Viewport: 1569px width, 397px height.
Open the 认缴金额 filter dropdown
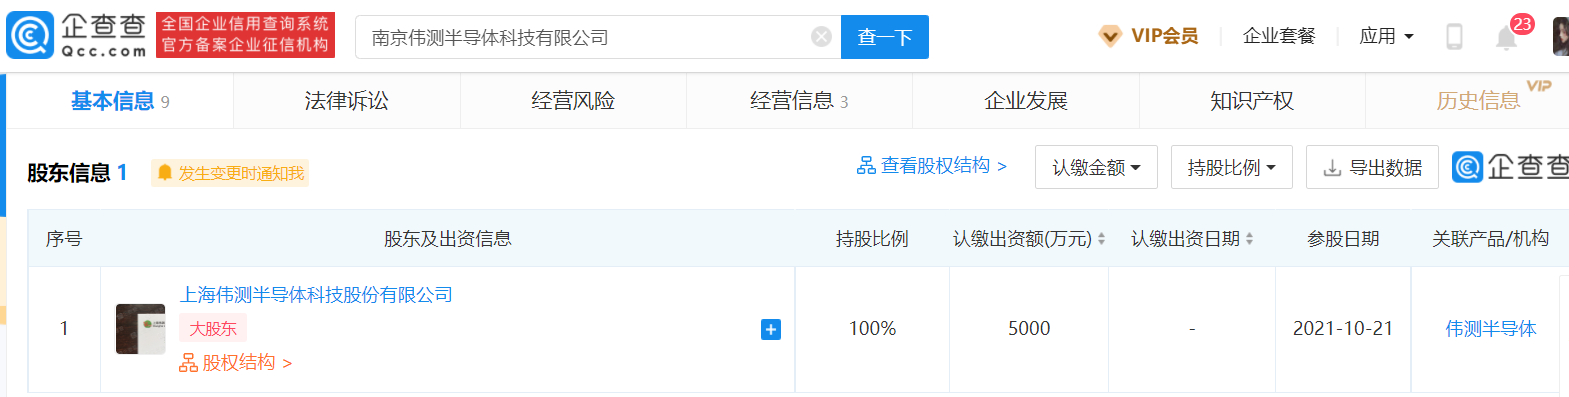1096,167
